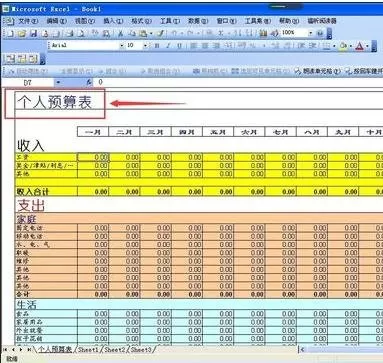The width and height of the screenshot is (383, 363).
Task: Switch to the Sheet2 tab
Action: pyautogui.click(x=115, y=349)
